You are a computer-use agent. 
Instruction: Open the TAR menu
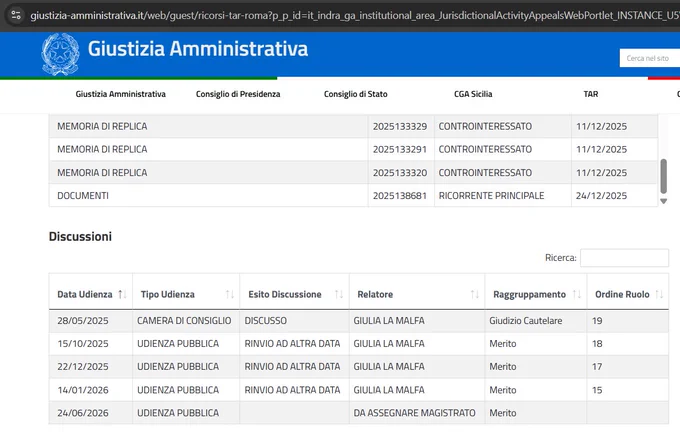click(x=591, y=94)
